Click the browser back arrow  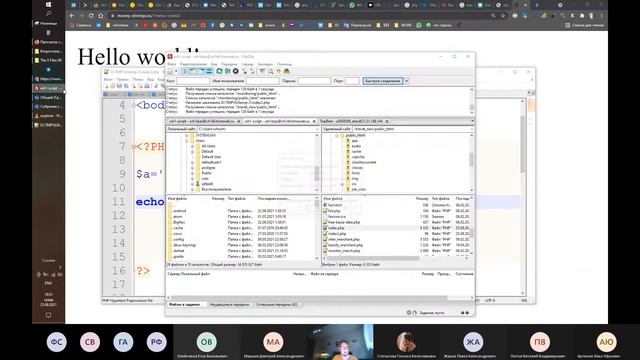point(72,16)
